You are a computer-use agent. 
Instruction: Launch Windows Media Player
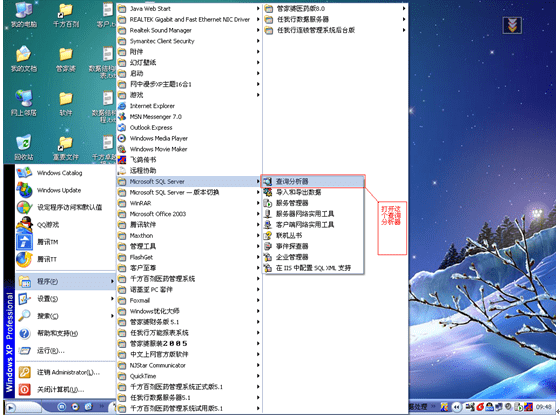[189, 139]
